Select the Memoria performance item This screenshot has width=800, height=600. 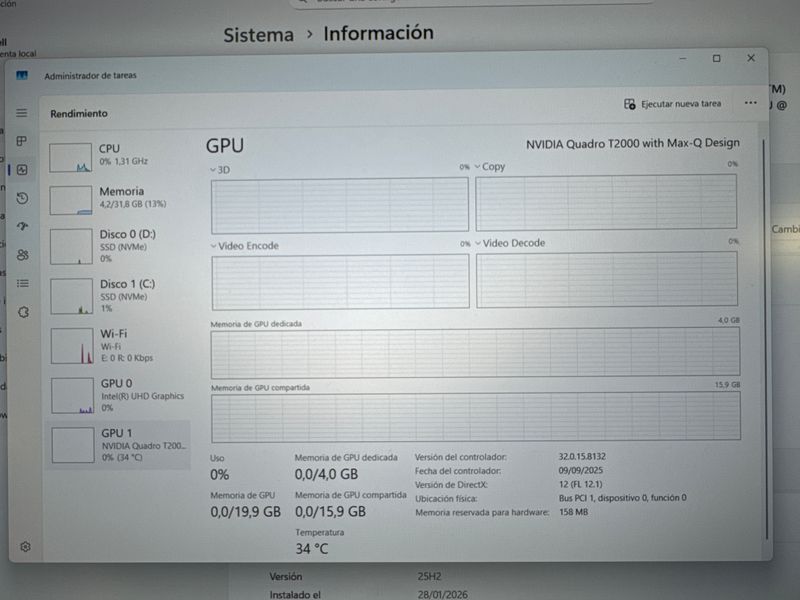tap(118, 199)
